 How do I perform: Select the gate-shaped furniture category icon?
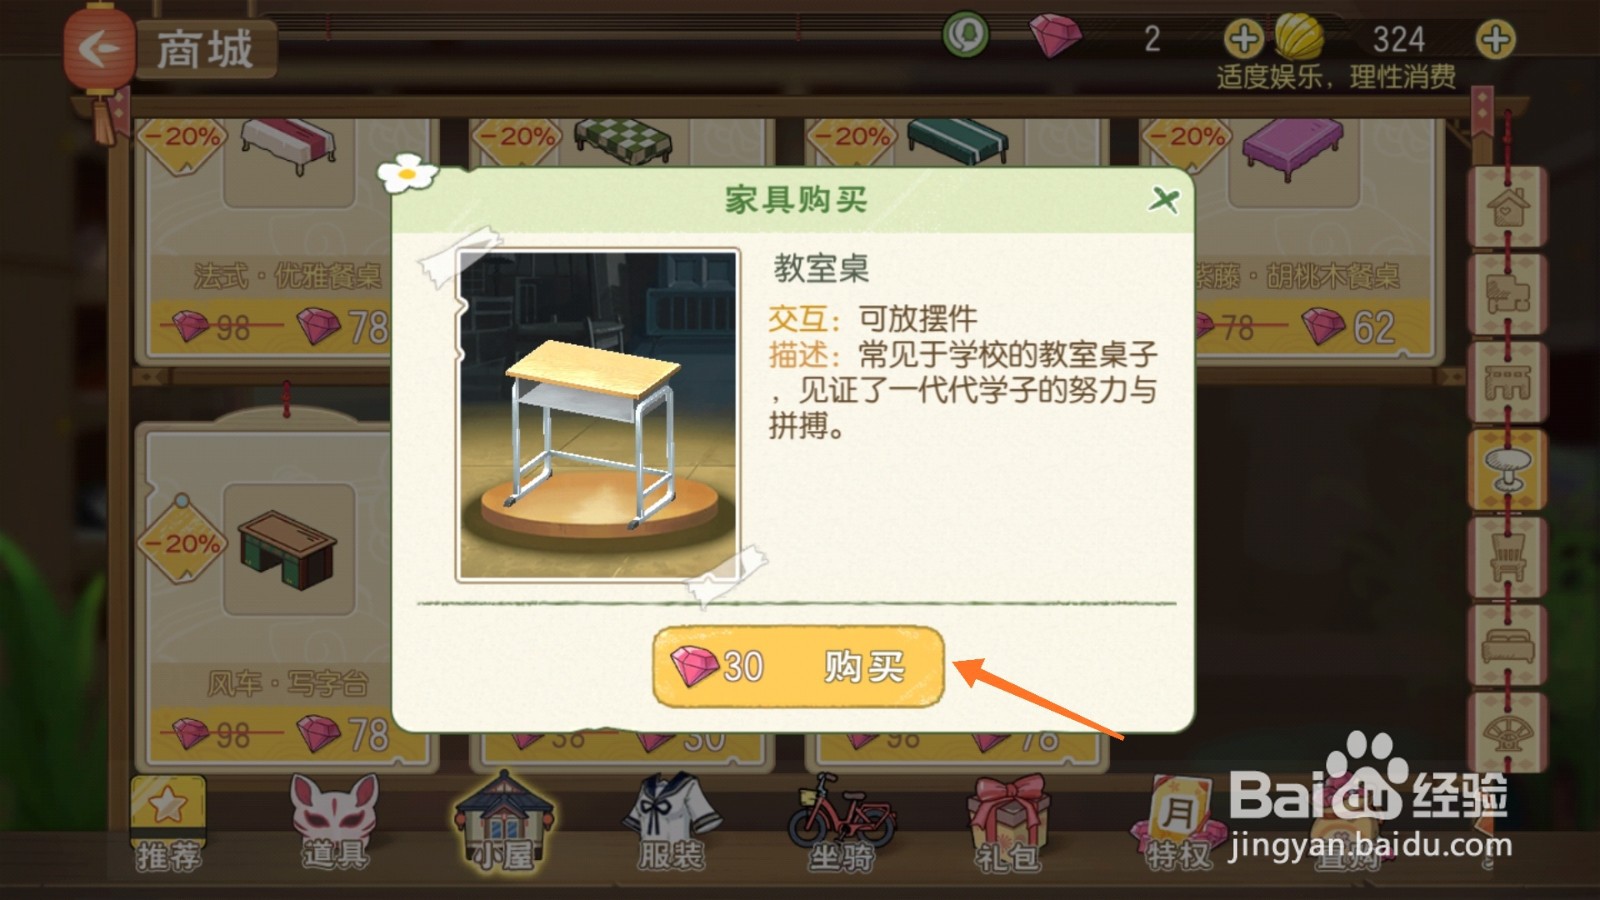1508,382
